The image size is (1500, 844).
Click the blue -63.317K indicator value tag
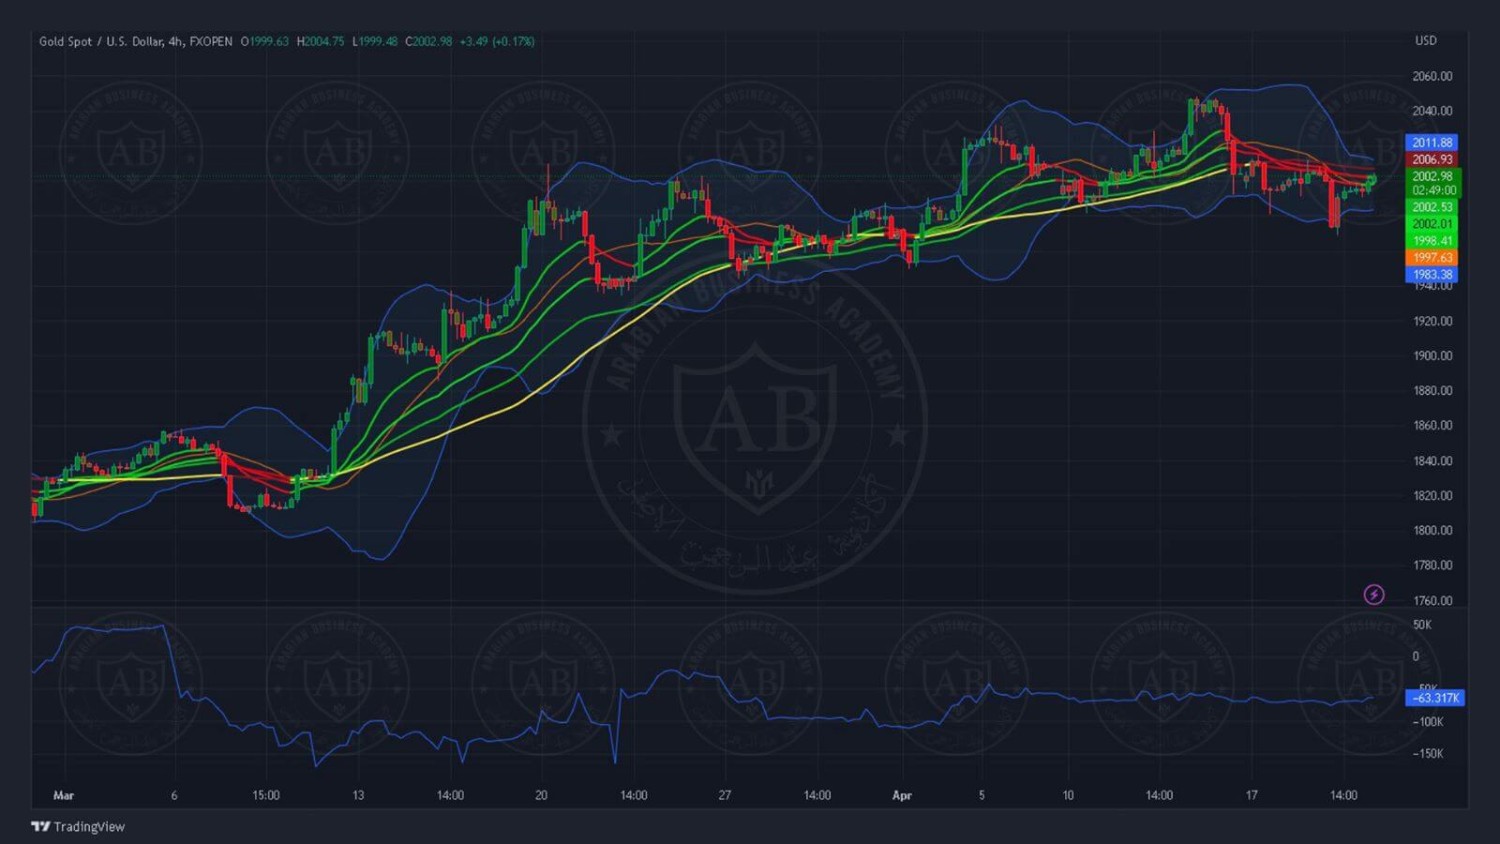coord(1436,698)
